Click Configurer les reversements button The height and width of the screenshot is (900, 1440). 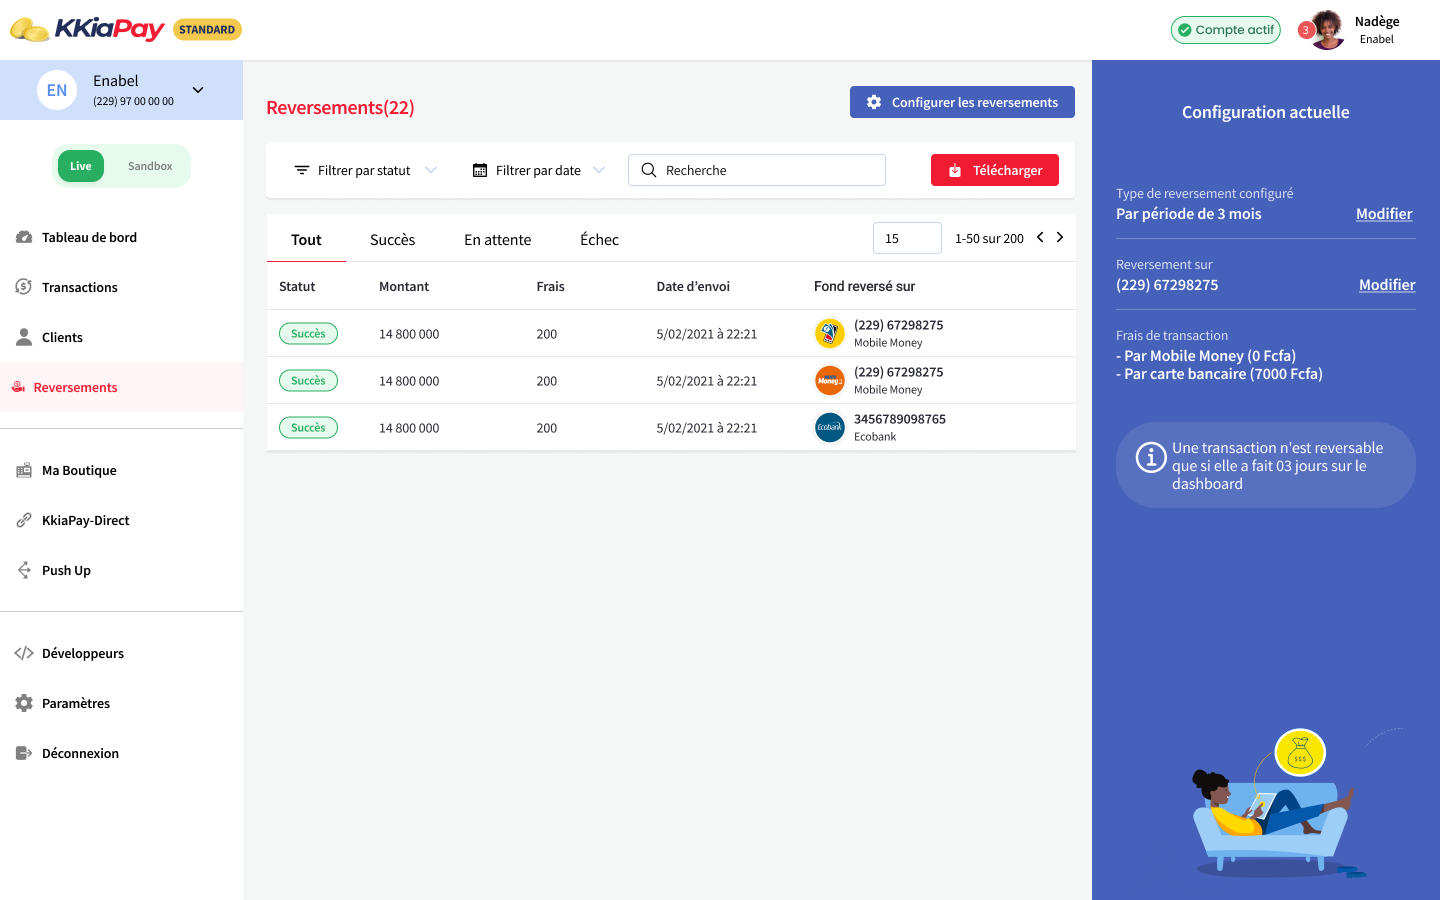(x=962, y=102)
